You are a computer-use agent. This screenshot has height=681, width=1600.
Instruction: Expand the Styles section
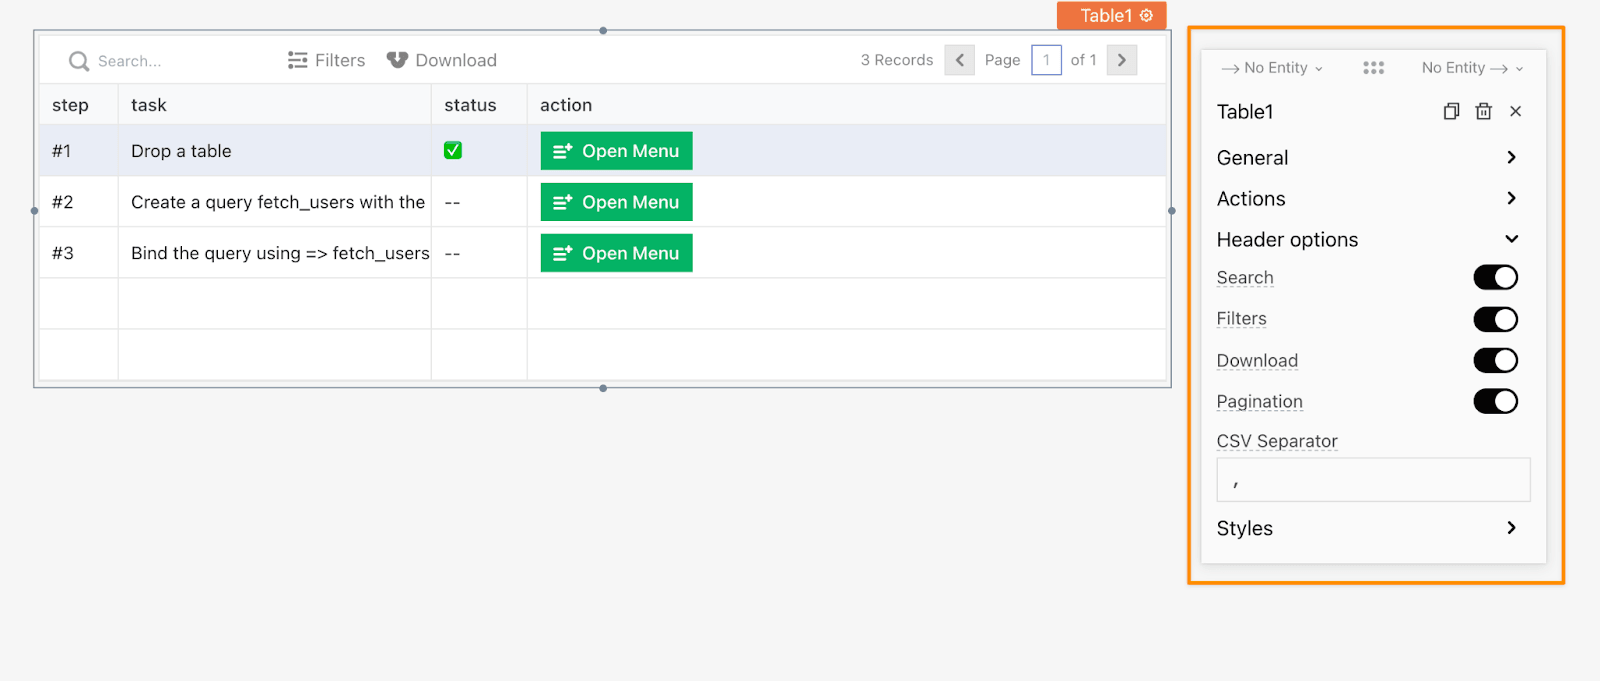(x=1366, y=528)
